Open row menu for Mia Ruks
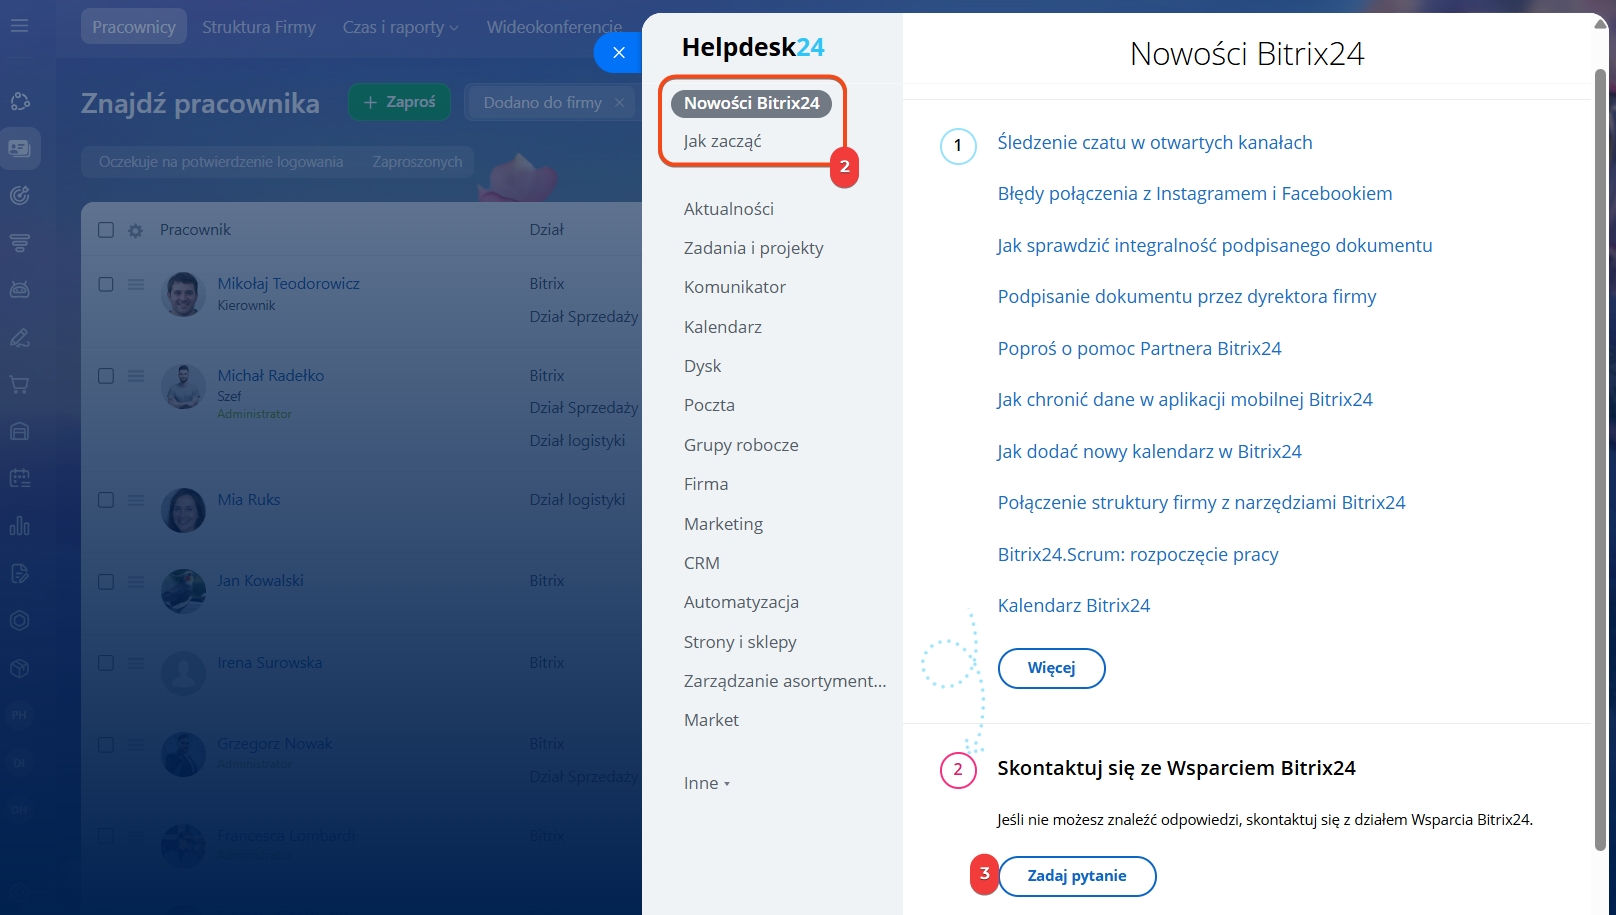Viewport: 1616px width, 915px height. pyautogui.click(x=136, y=500)
